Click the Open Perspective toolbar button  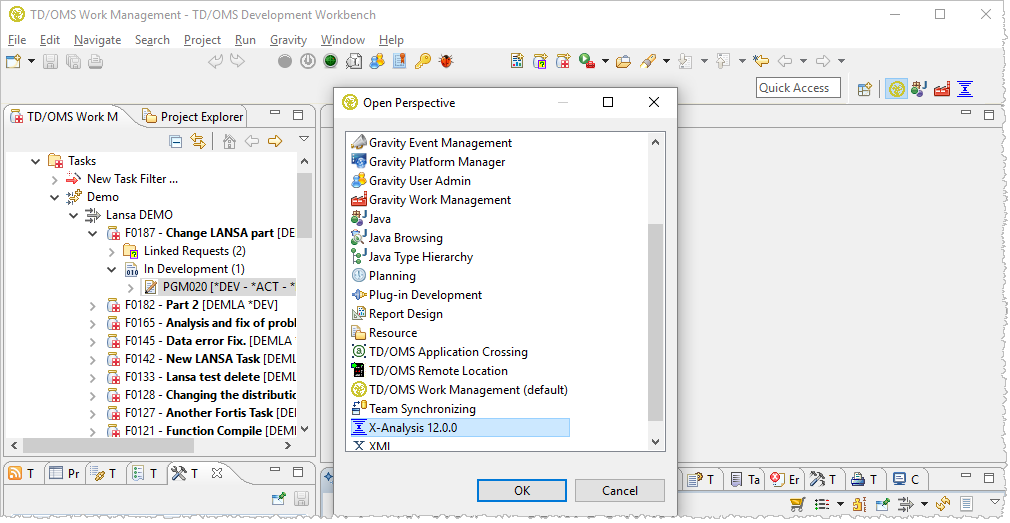[865, 89]
